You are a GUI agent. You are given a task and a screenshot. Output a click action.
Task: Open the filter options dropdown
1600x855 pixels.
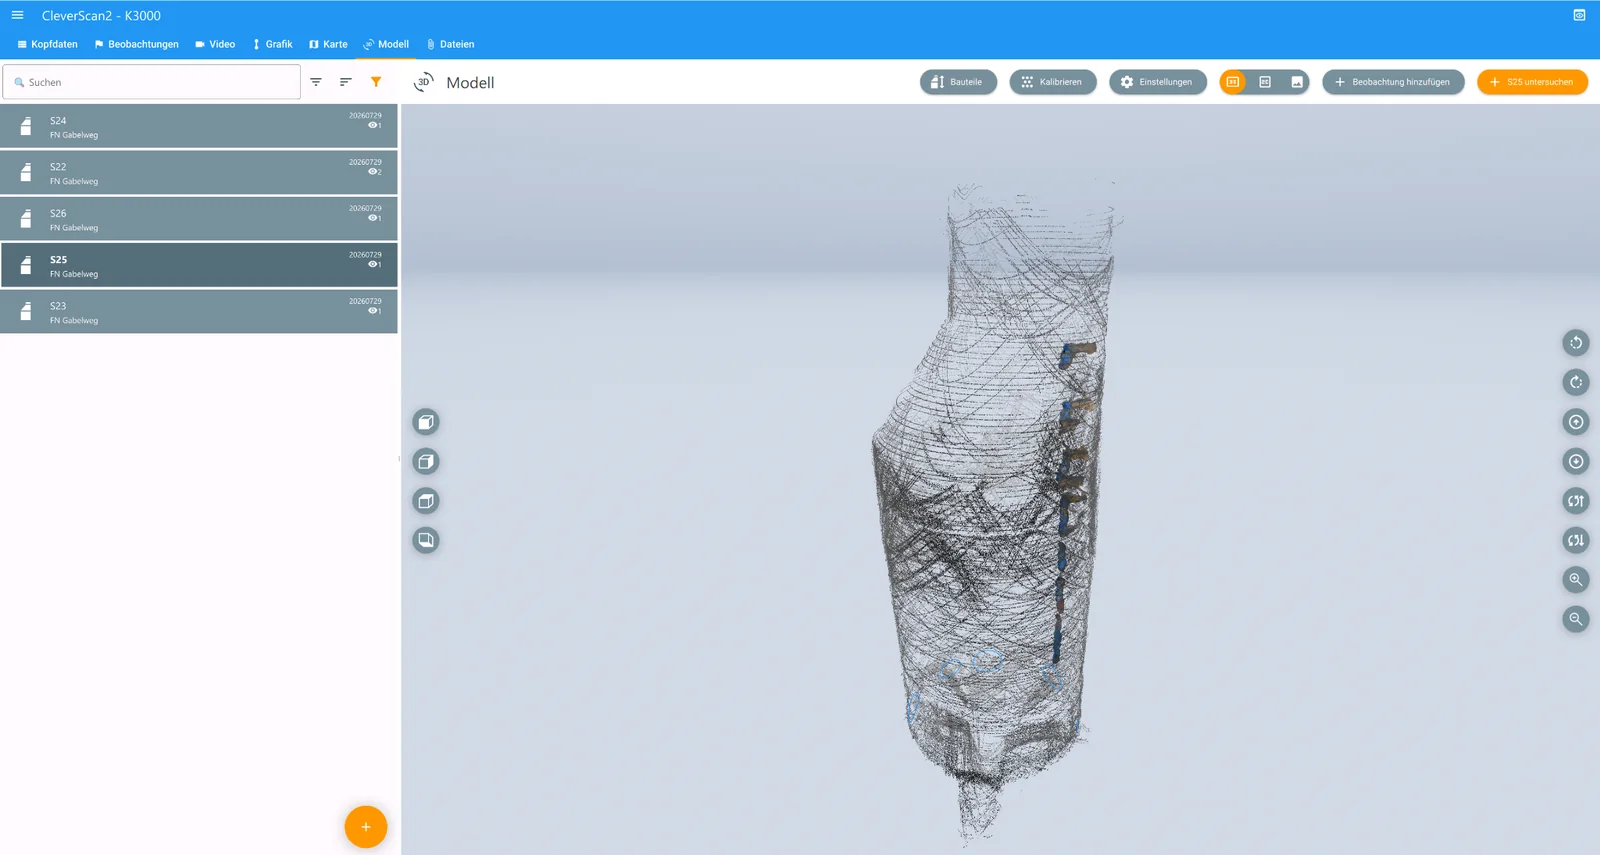[x=316, y=82]
